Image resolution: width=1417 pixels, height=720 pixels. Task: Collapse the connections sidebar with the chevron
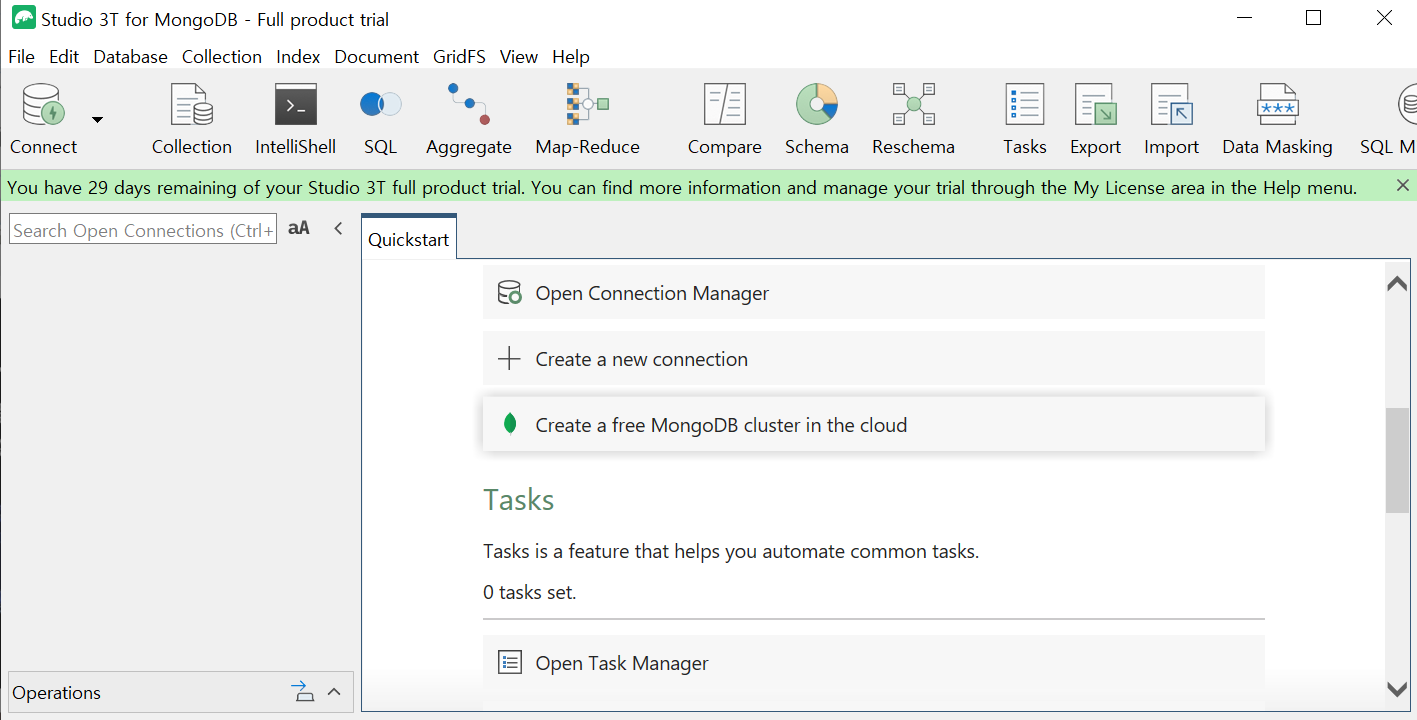pos(338,229)
